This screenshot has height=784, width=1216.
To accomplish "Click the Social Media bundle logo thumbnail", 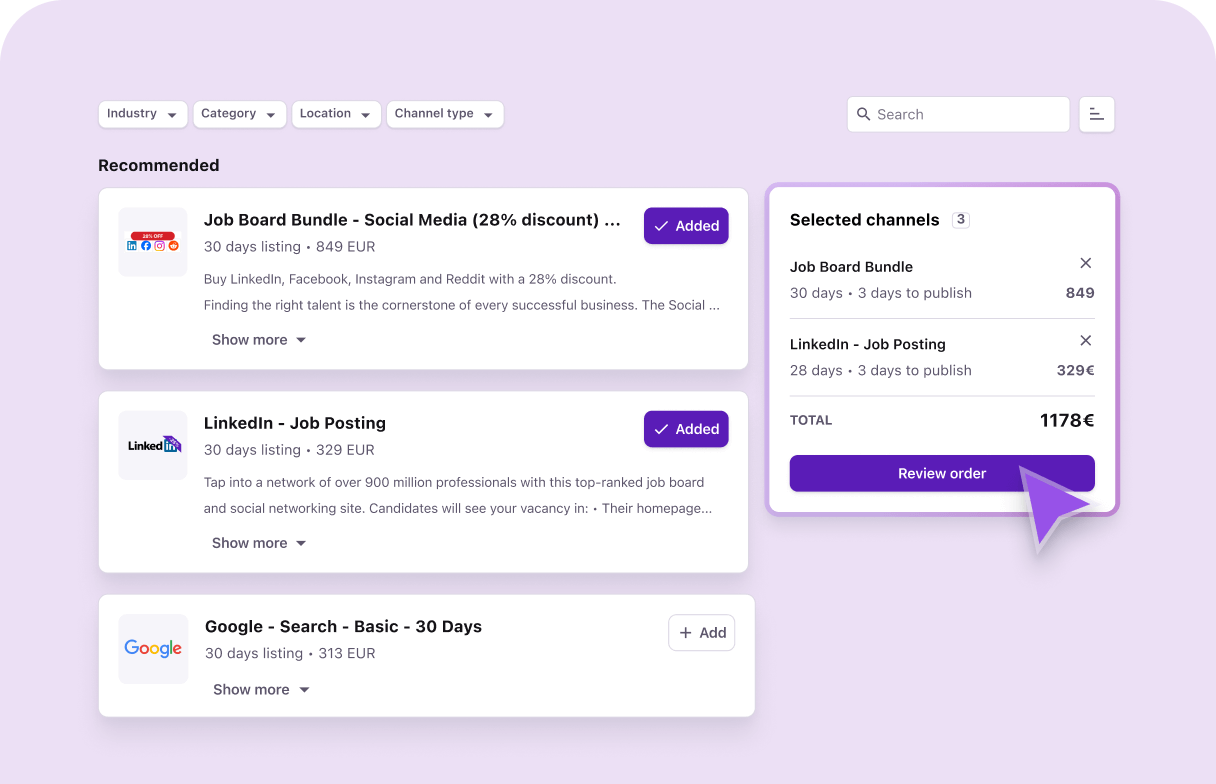I will point(153,242).
